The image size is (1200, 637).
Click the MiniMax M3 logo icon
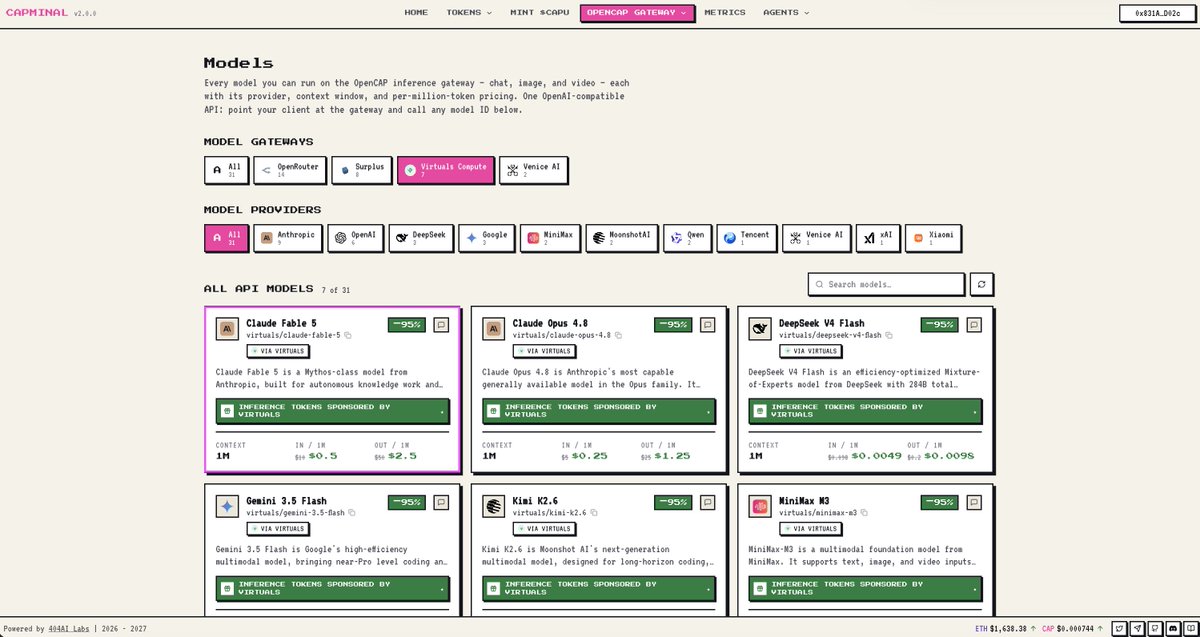761,506
